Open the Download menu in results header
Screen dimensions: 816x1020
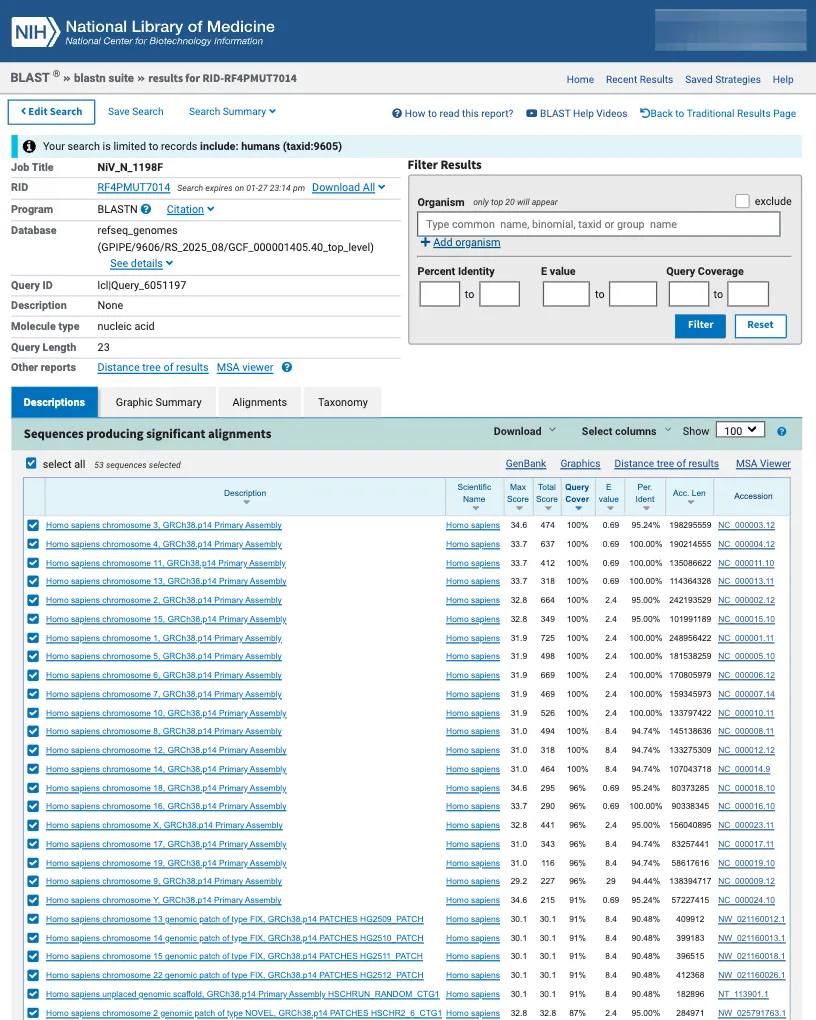(524, 431)
